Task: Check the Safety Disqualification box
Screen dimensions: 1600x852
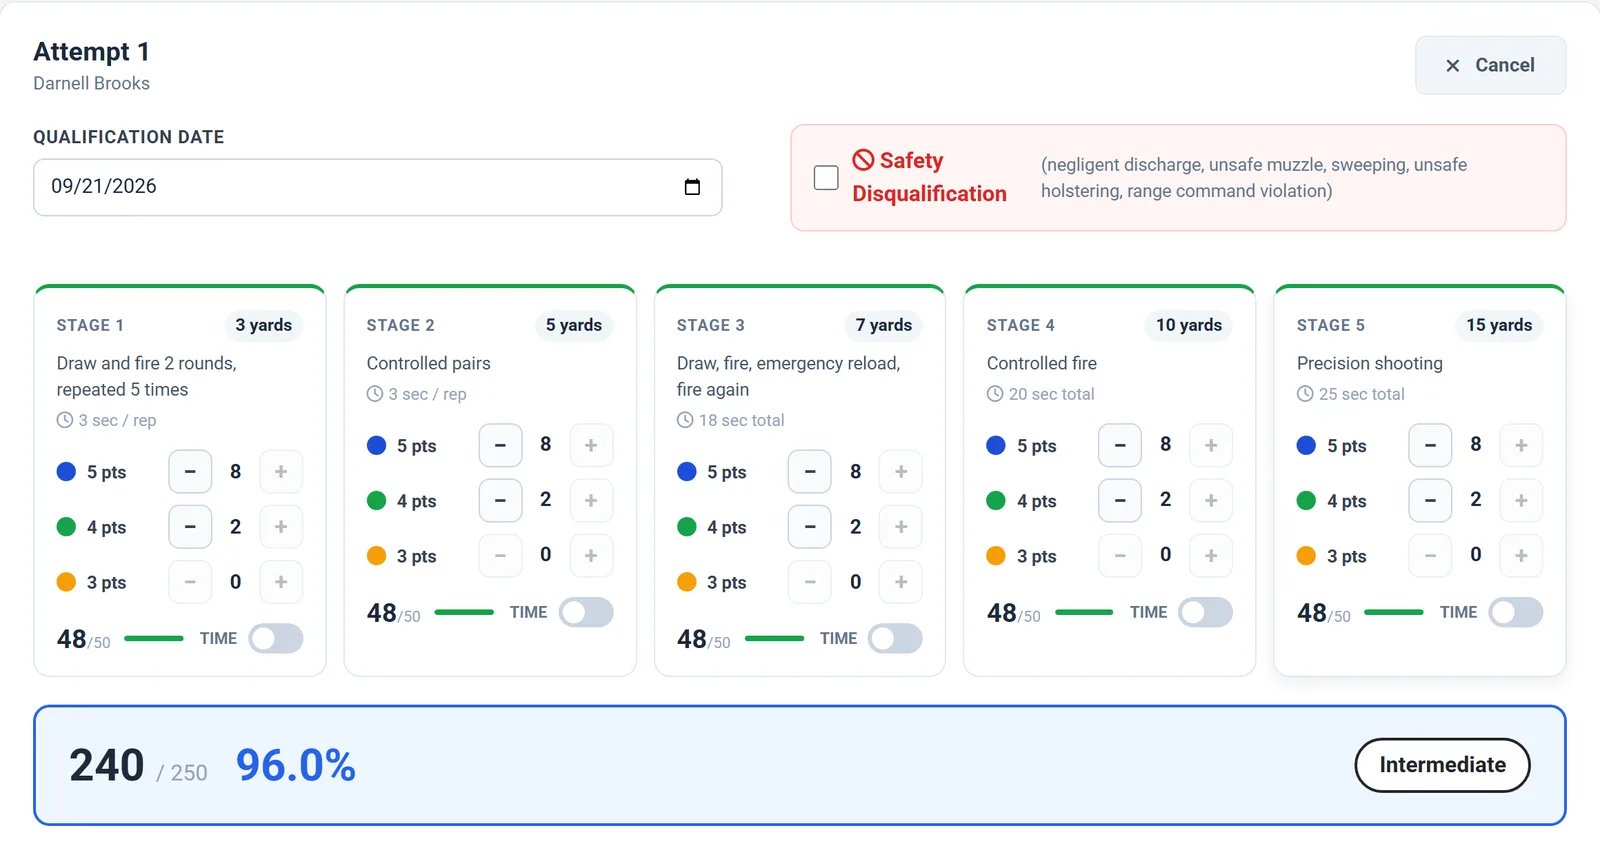Action: pos(826,178)
